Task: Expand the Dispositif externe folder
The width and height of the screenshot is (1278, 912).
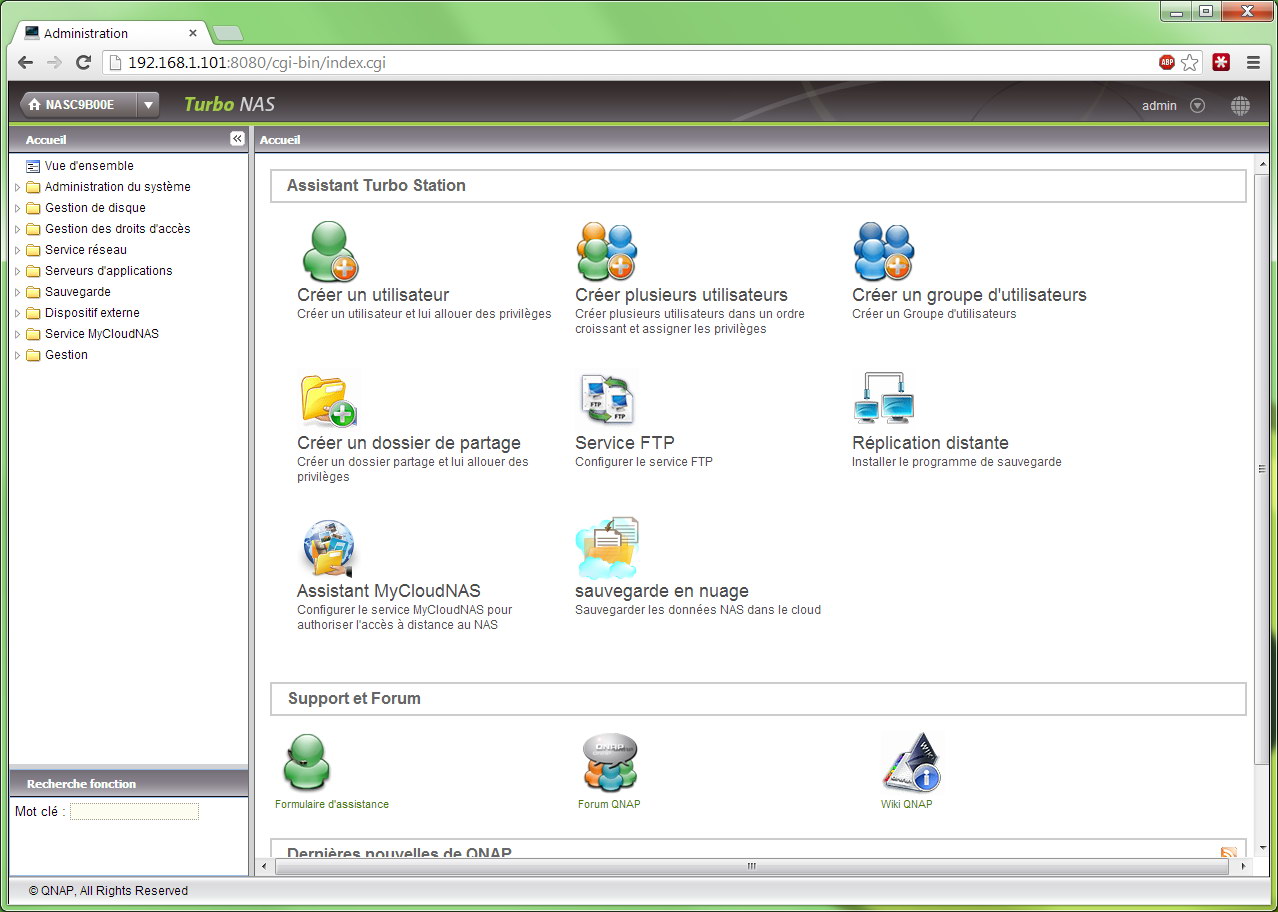Action: click(17, 313)
